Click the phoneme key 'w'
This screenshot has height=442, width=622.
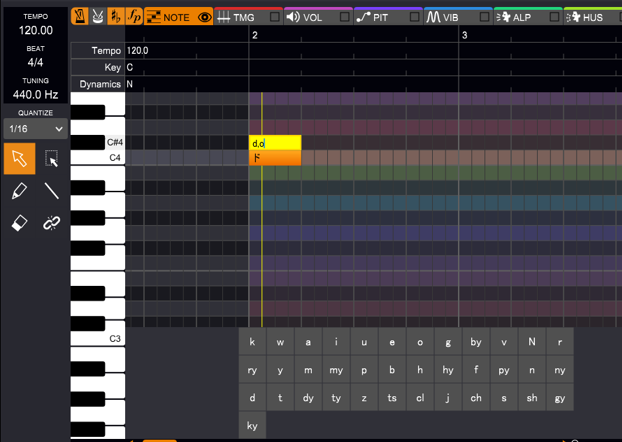click(x=280, y=342)
